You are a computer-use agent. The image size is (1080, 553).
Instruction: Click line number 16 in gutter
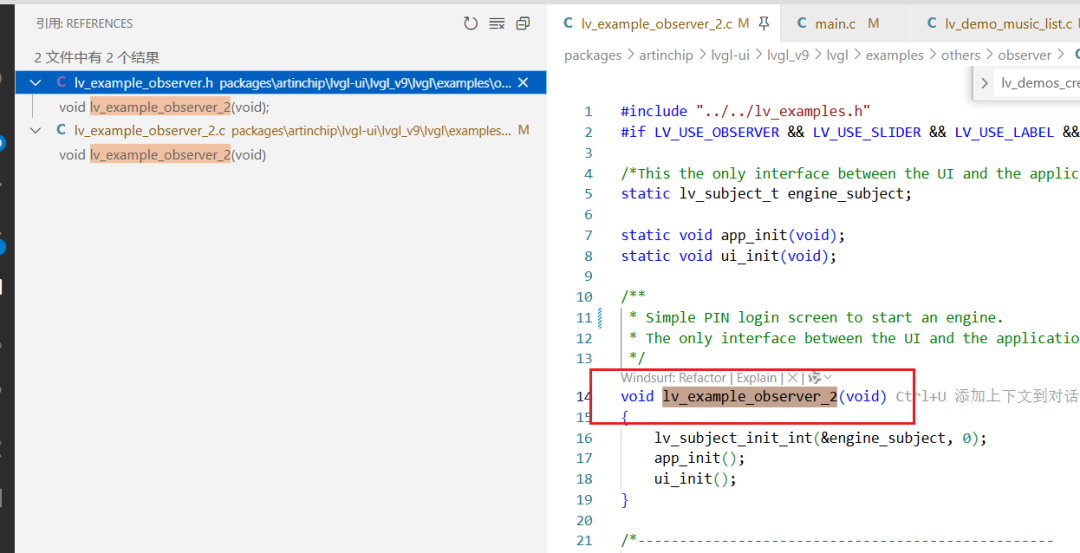[584, 438]
